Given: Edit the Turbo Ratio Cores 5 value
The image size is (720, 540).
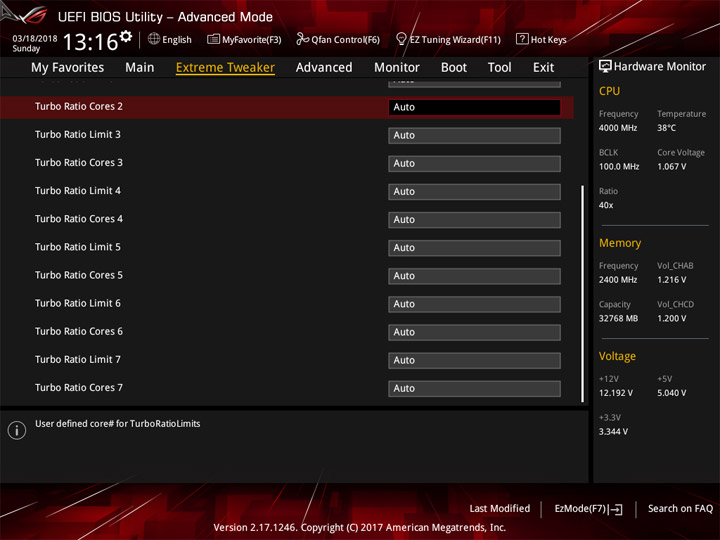Looking at the screenshot, I should click(474, 276).
